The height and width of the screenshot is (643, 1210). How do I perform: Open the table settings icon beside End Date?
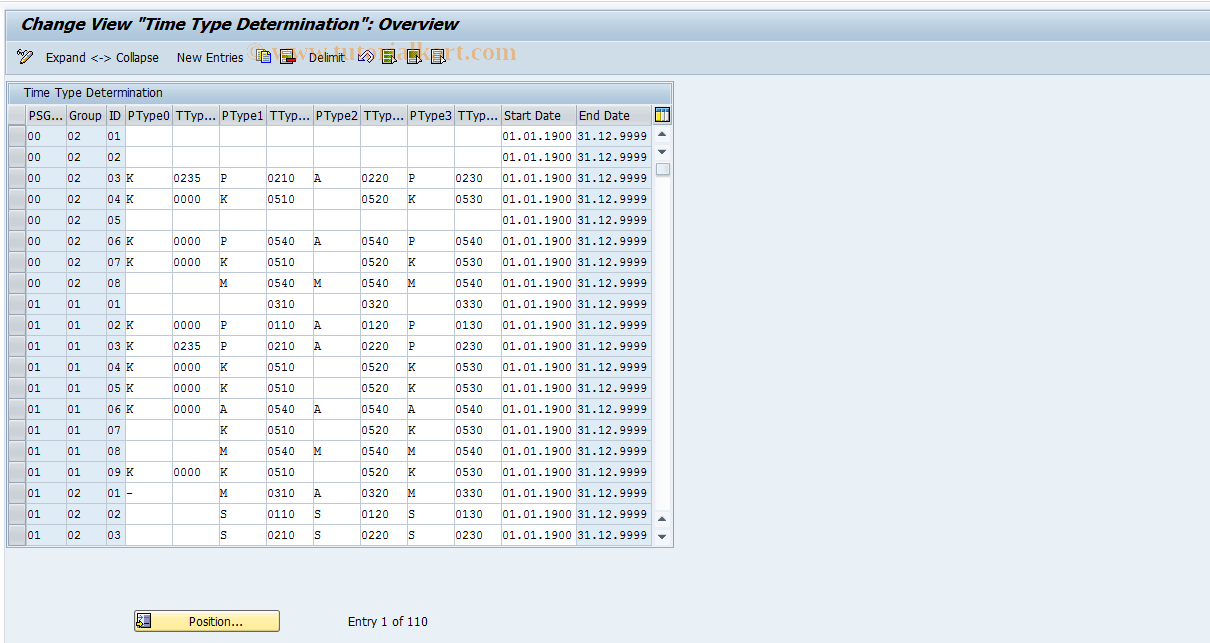point(662,115)
